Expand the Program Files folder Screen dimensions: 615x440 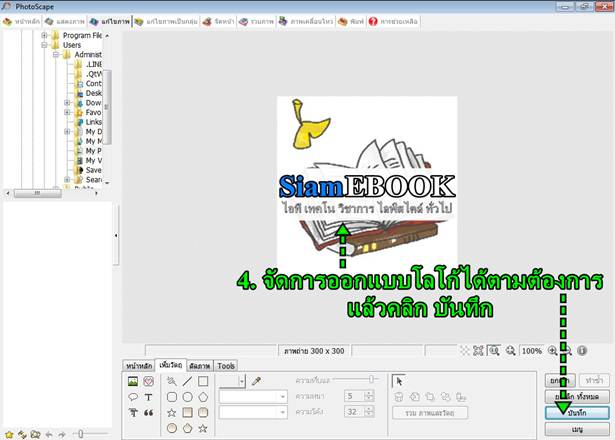click(x=44, y=35)
